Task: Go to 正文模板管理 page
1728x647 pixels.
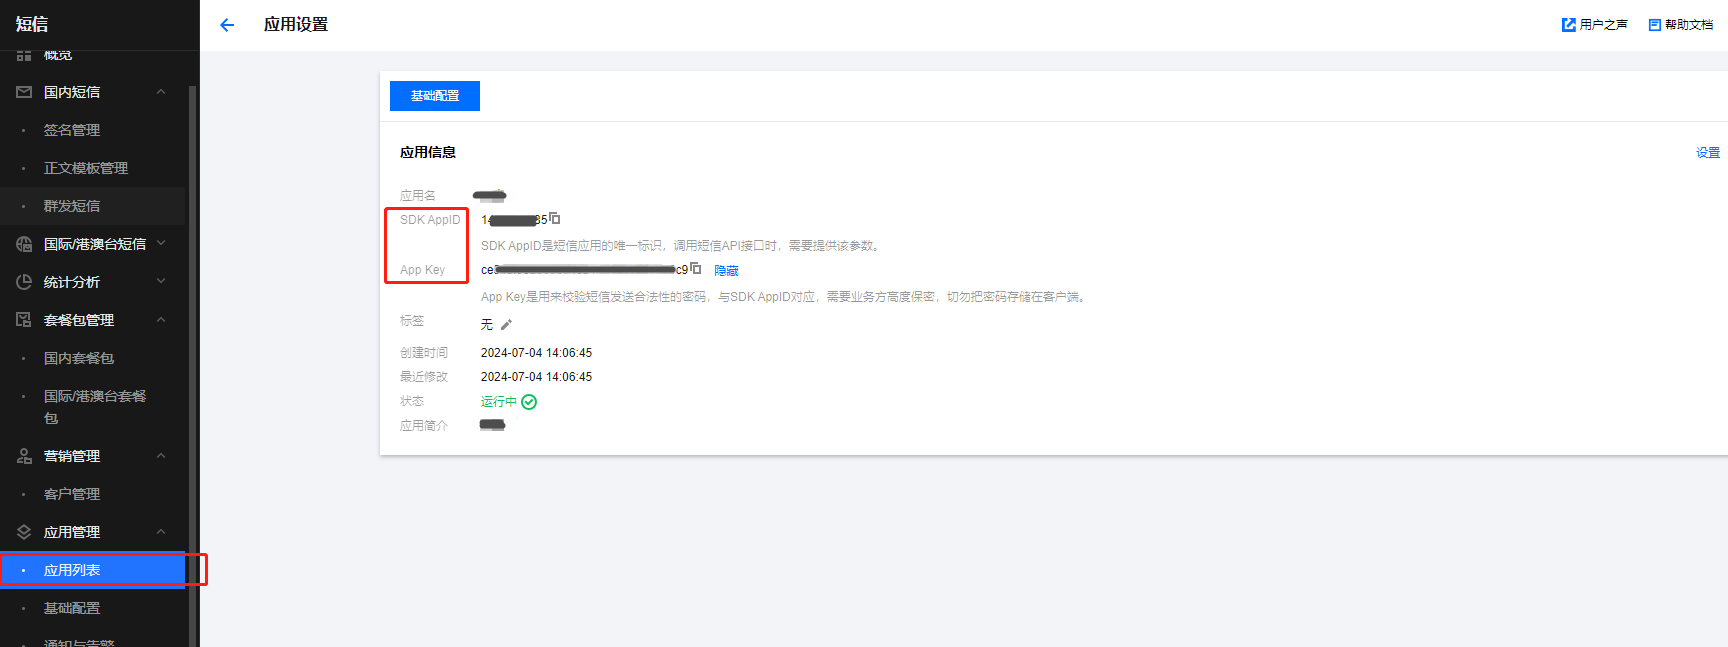Action: click(86, 168)
